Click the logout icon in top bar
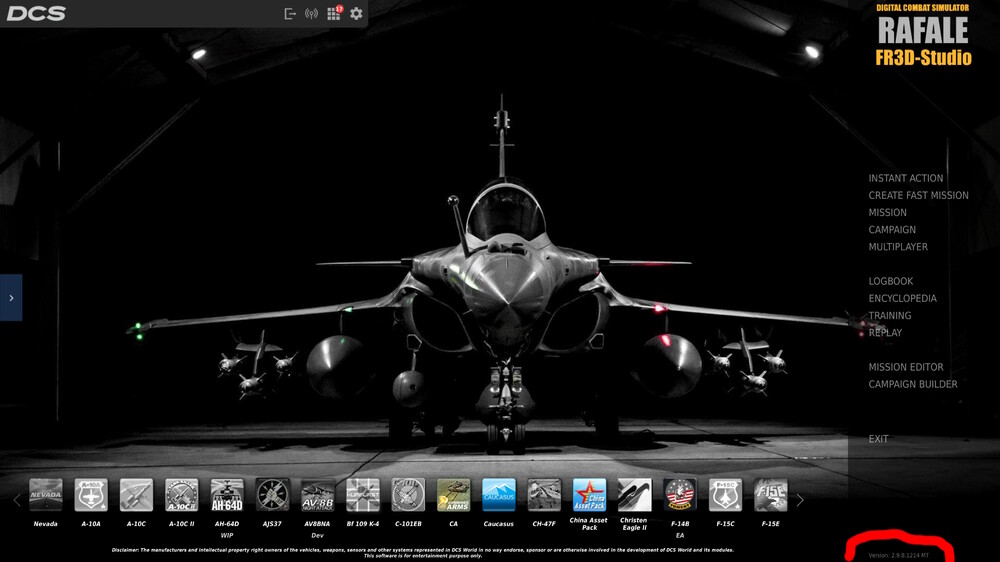The image size is (1000, 562). (x=290, y=13)
